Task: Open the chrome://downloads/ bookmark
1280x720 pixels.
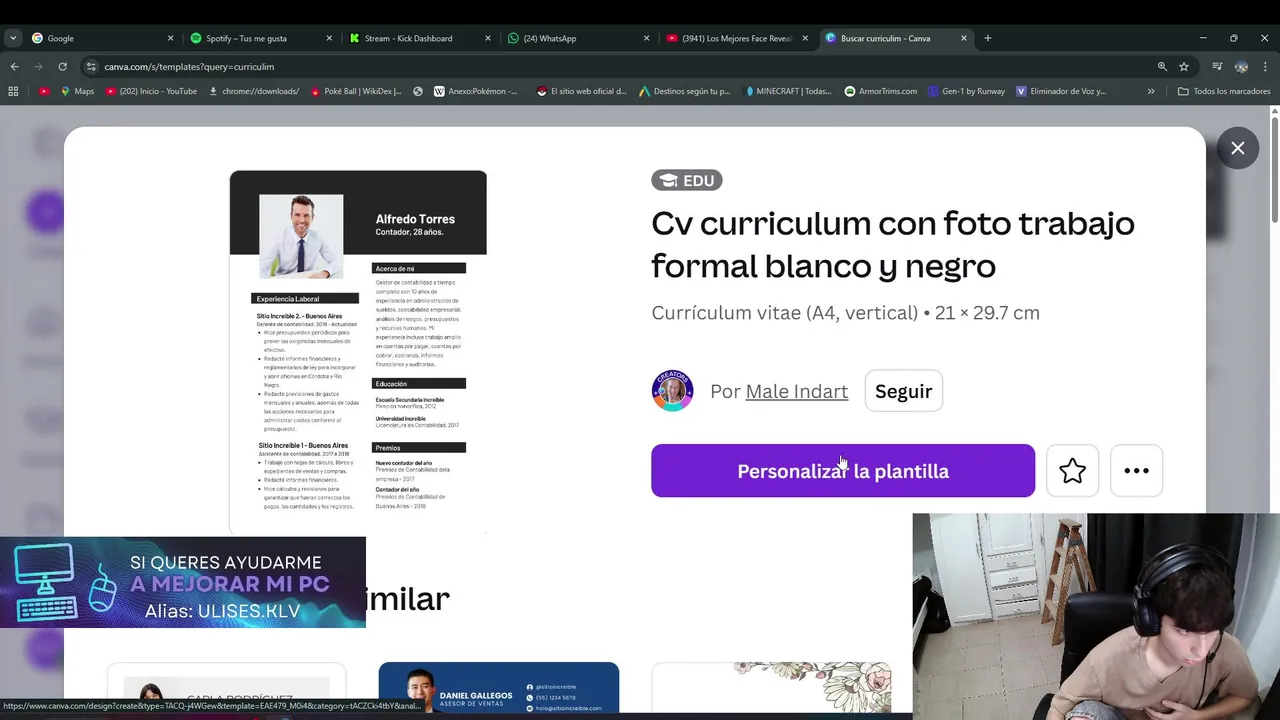Action: point(254,91)
